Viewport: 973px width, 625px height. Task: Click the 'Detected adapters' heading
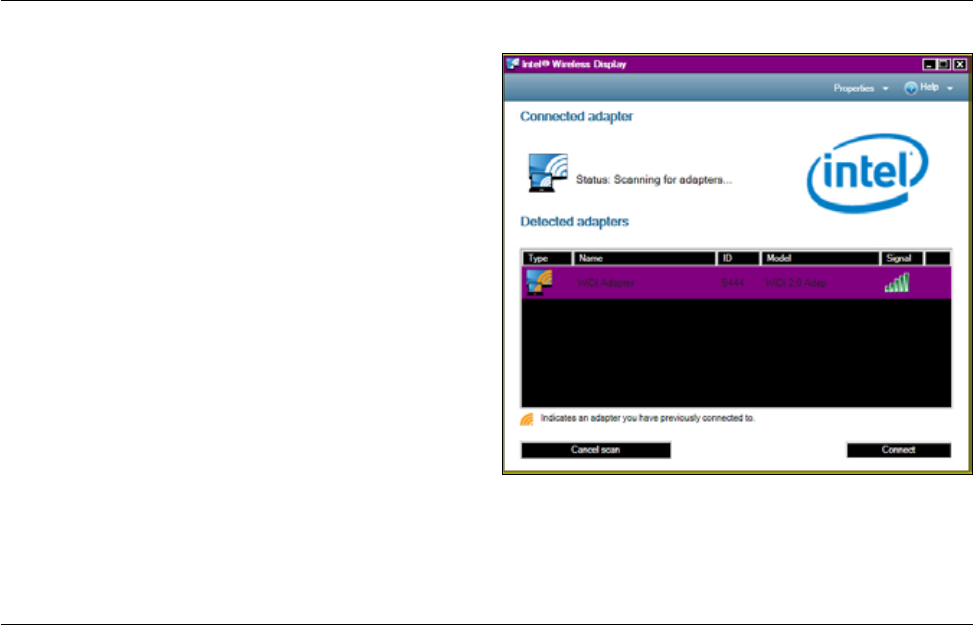click(x=575, y=222)
